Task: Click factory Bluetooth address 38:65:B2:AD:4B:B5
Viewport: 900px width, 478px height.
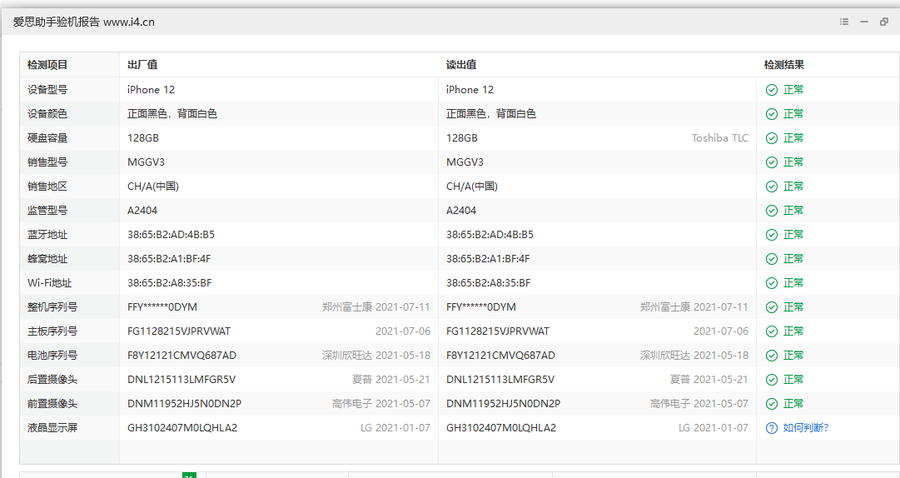Action: [171, 234]
